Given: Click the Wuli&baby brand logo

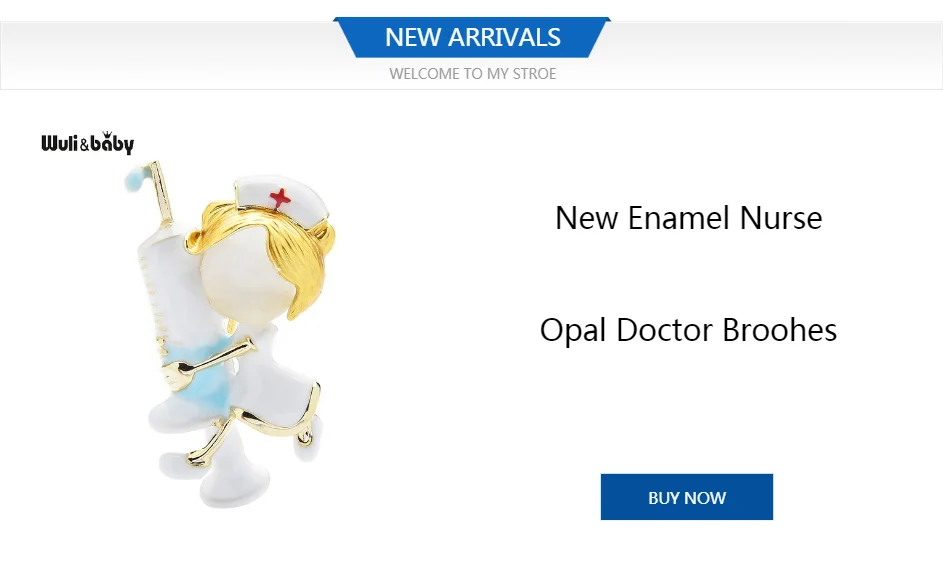Looking at the screenshot, I should 88,143.
